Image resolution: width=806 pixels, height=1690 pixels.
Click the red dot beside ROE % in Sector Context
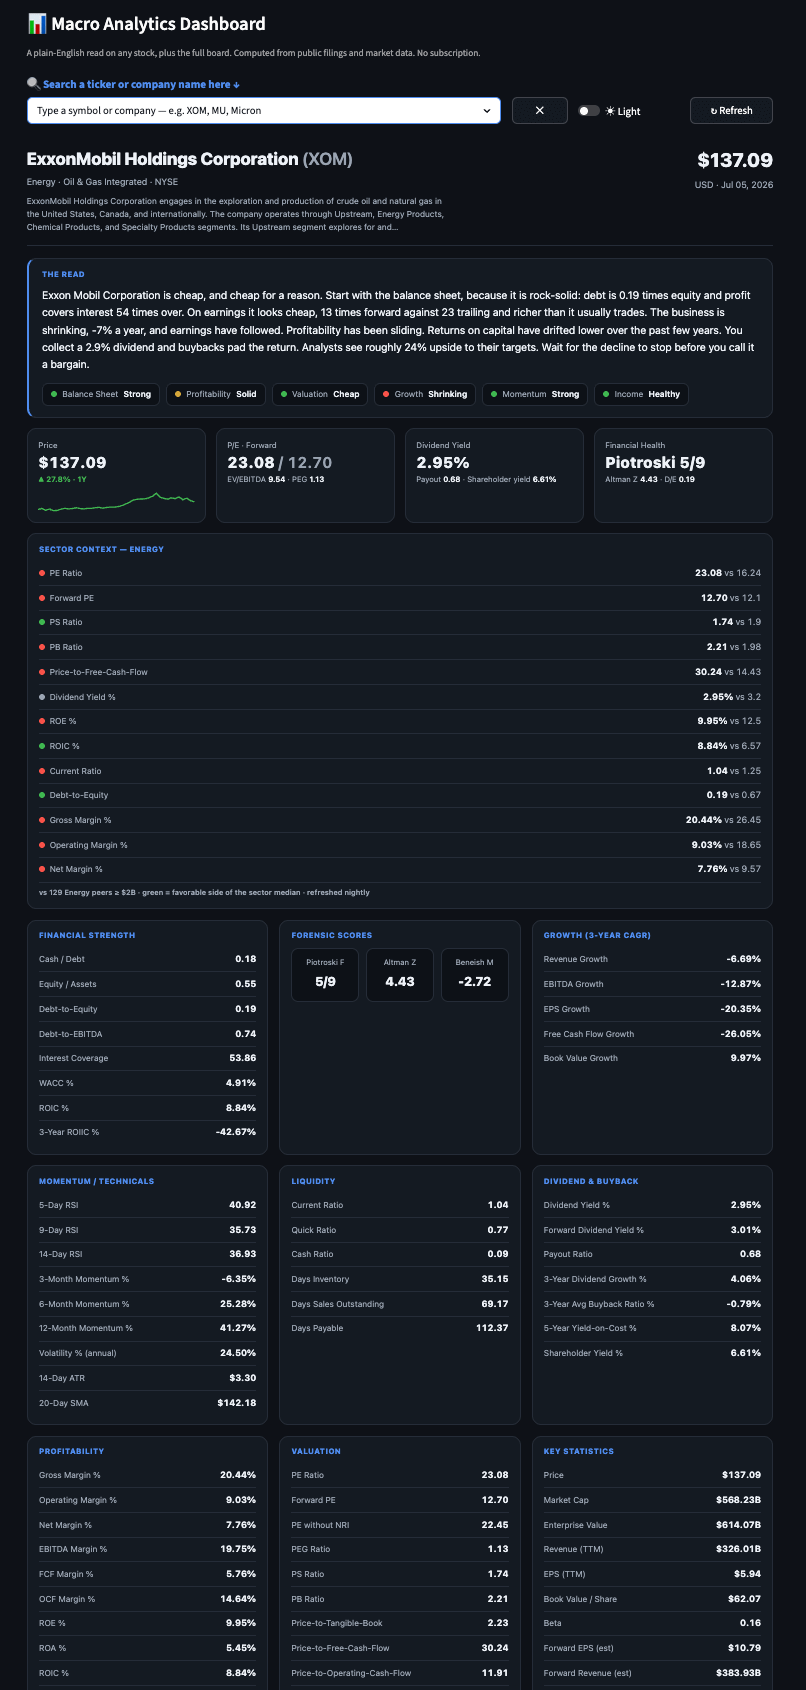tap(42, 721)
